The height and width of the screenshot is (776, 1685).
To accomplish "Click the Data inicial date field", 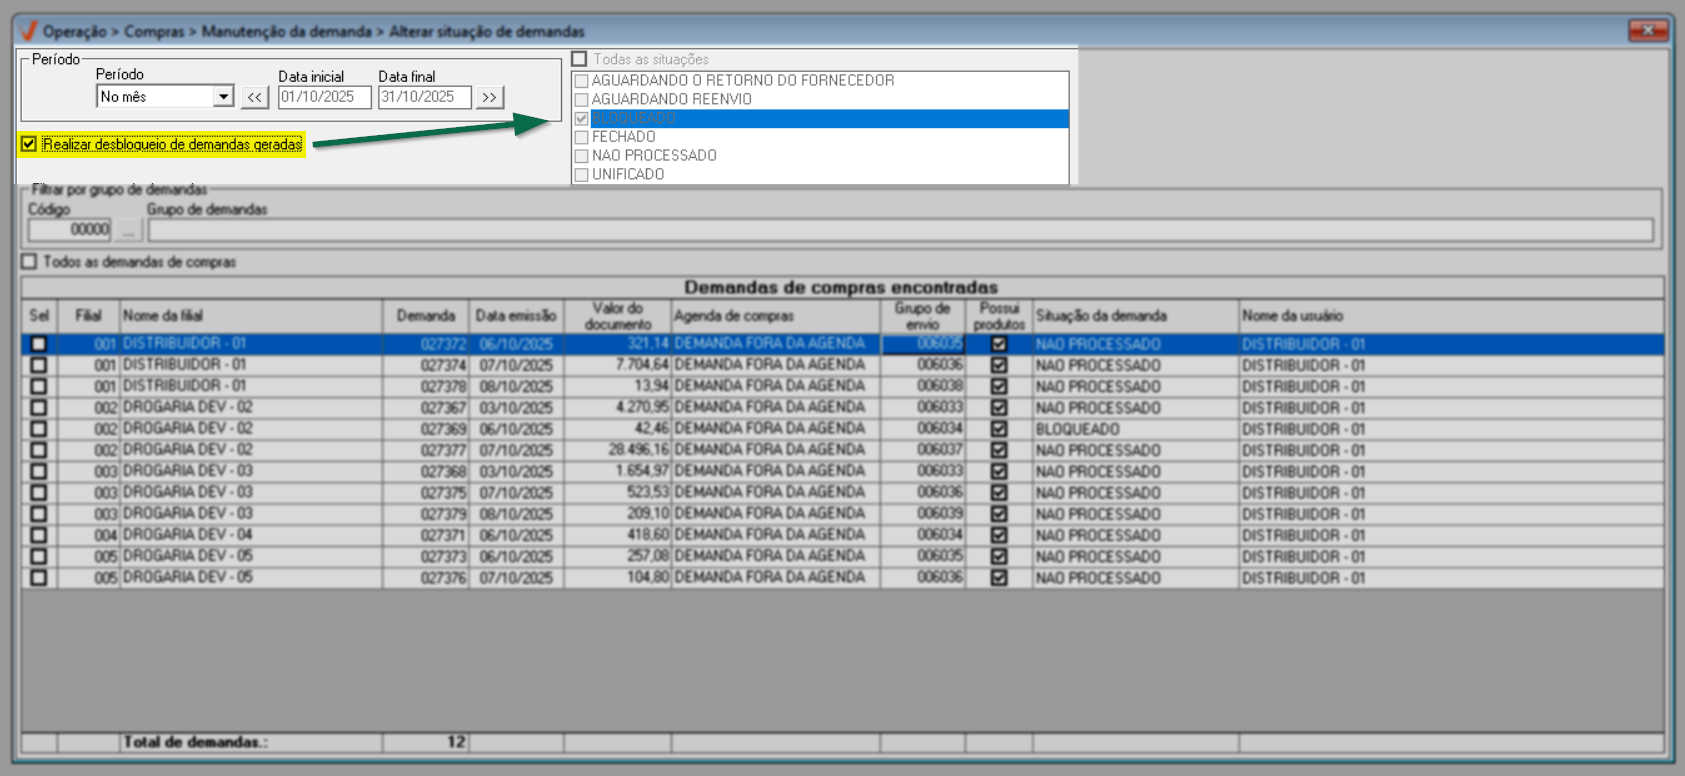I will (x=325, y=97).
